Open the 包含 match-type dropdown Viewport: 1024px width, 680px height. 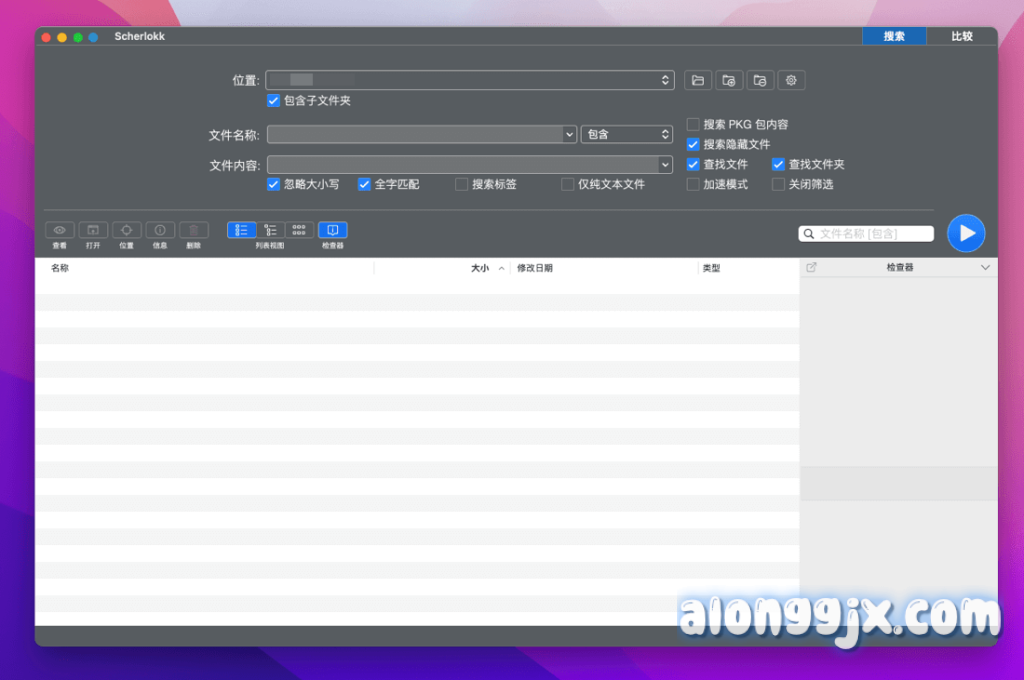(626, 134)
